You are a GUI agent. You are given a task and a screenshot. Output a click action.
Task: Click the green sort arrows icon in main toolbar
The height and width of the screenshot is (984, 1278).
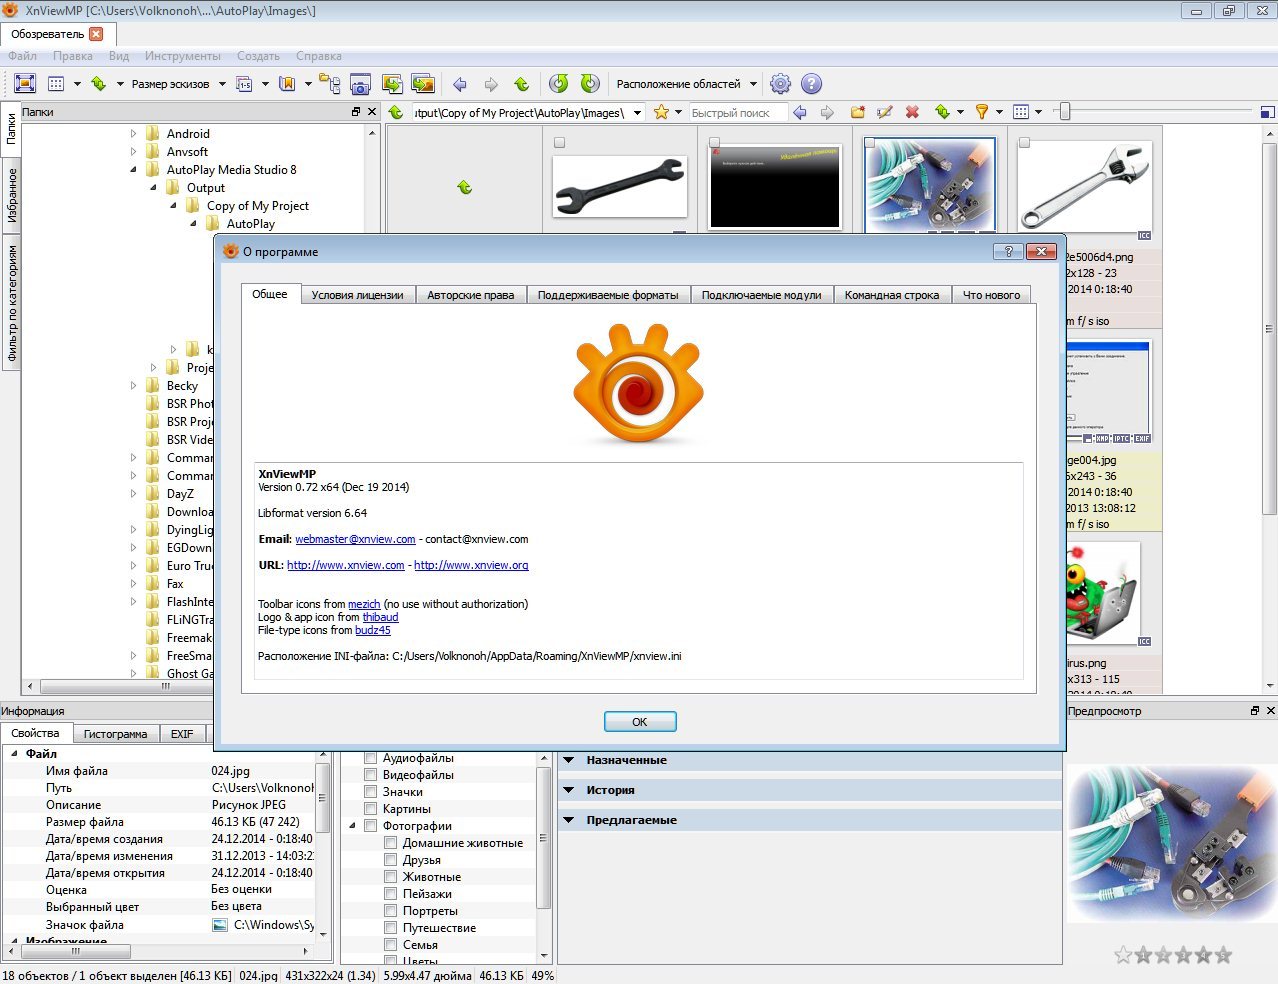[99, 84]
